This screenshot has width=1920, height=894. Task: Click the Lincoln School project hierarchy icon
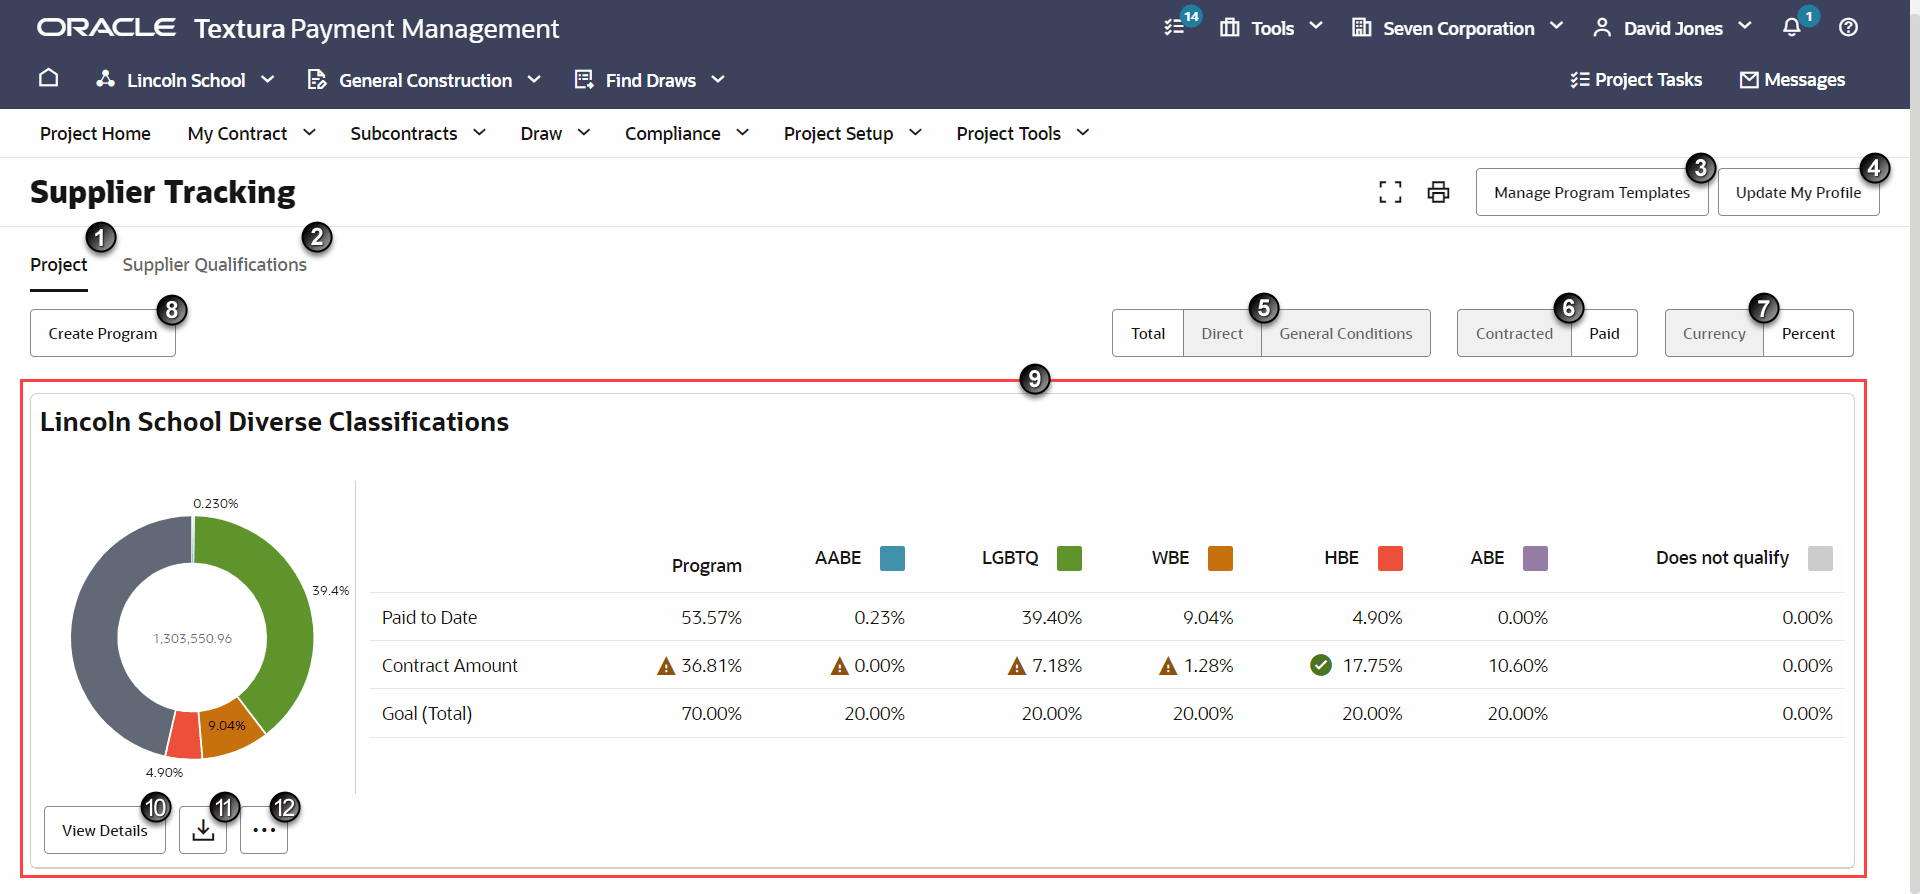105,79
